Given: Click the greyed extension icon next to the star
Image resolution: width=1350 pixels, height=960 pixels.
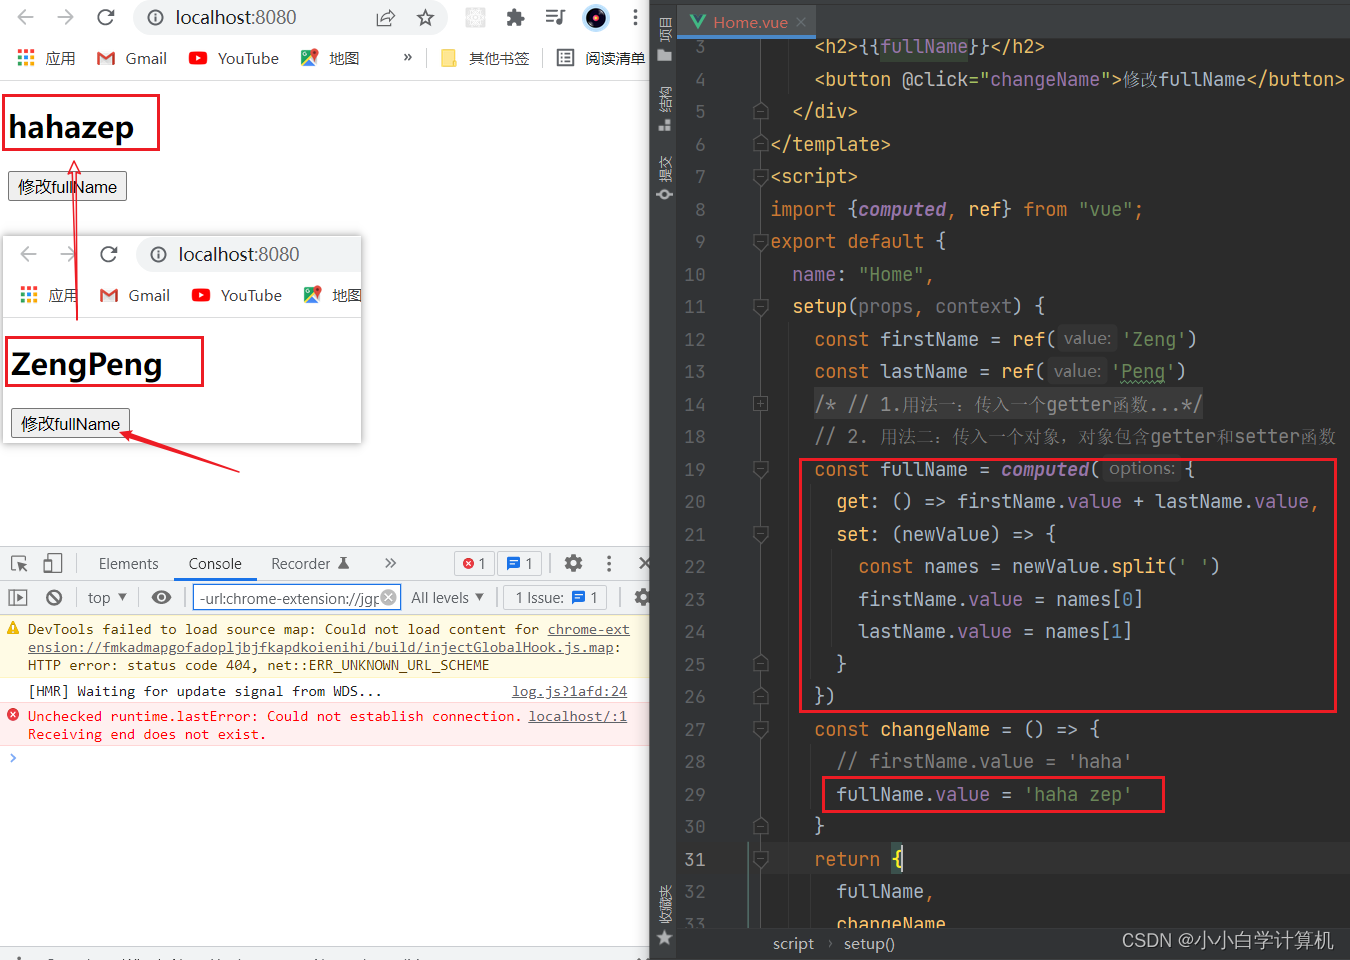Looking at the screenshot, I should (x=476, y=18).
